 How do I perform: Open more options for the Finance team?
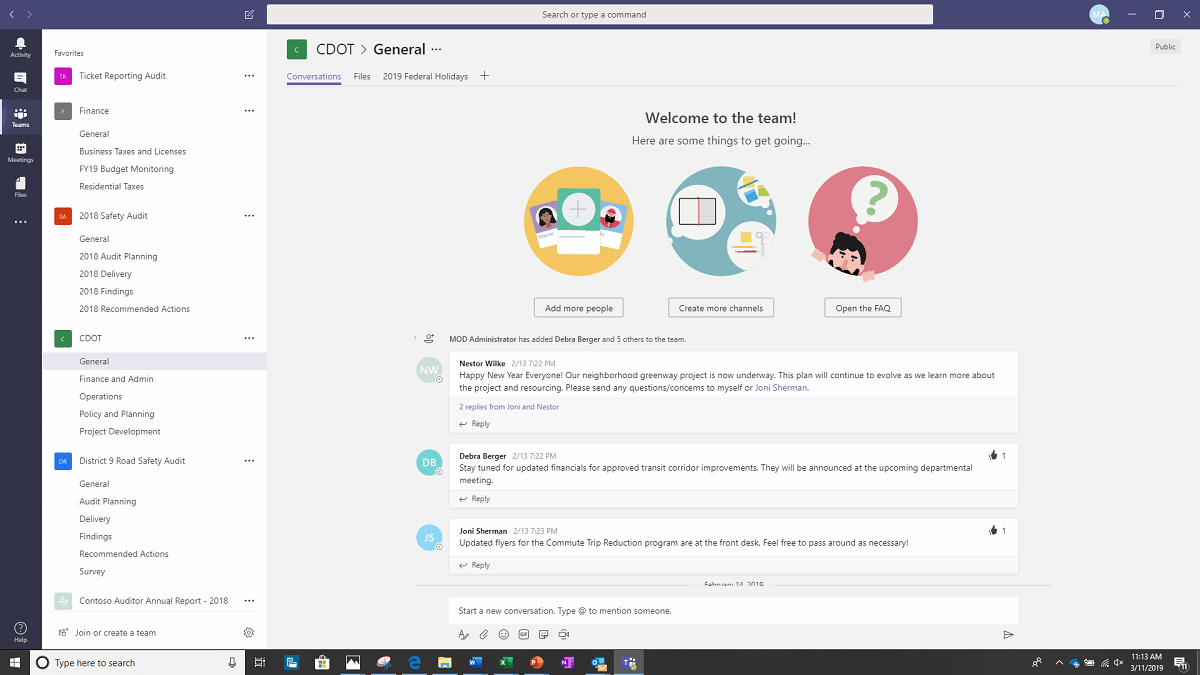[x=248, y=110]
